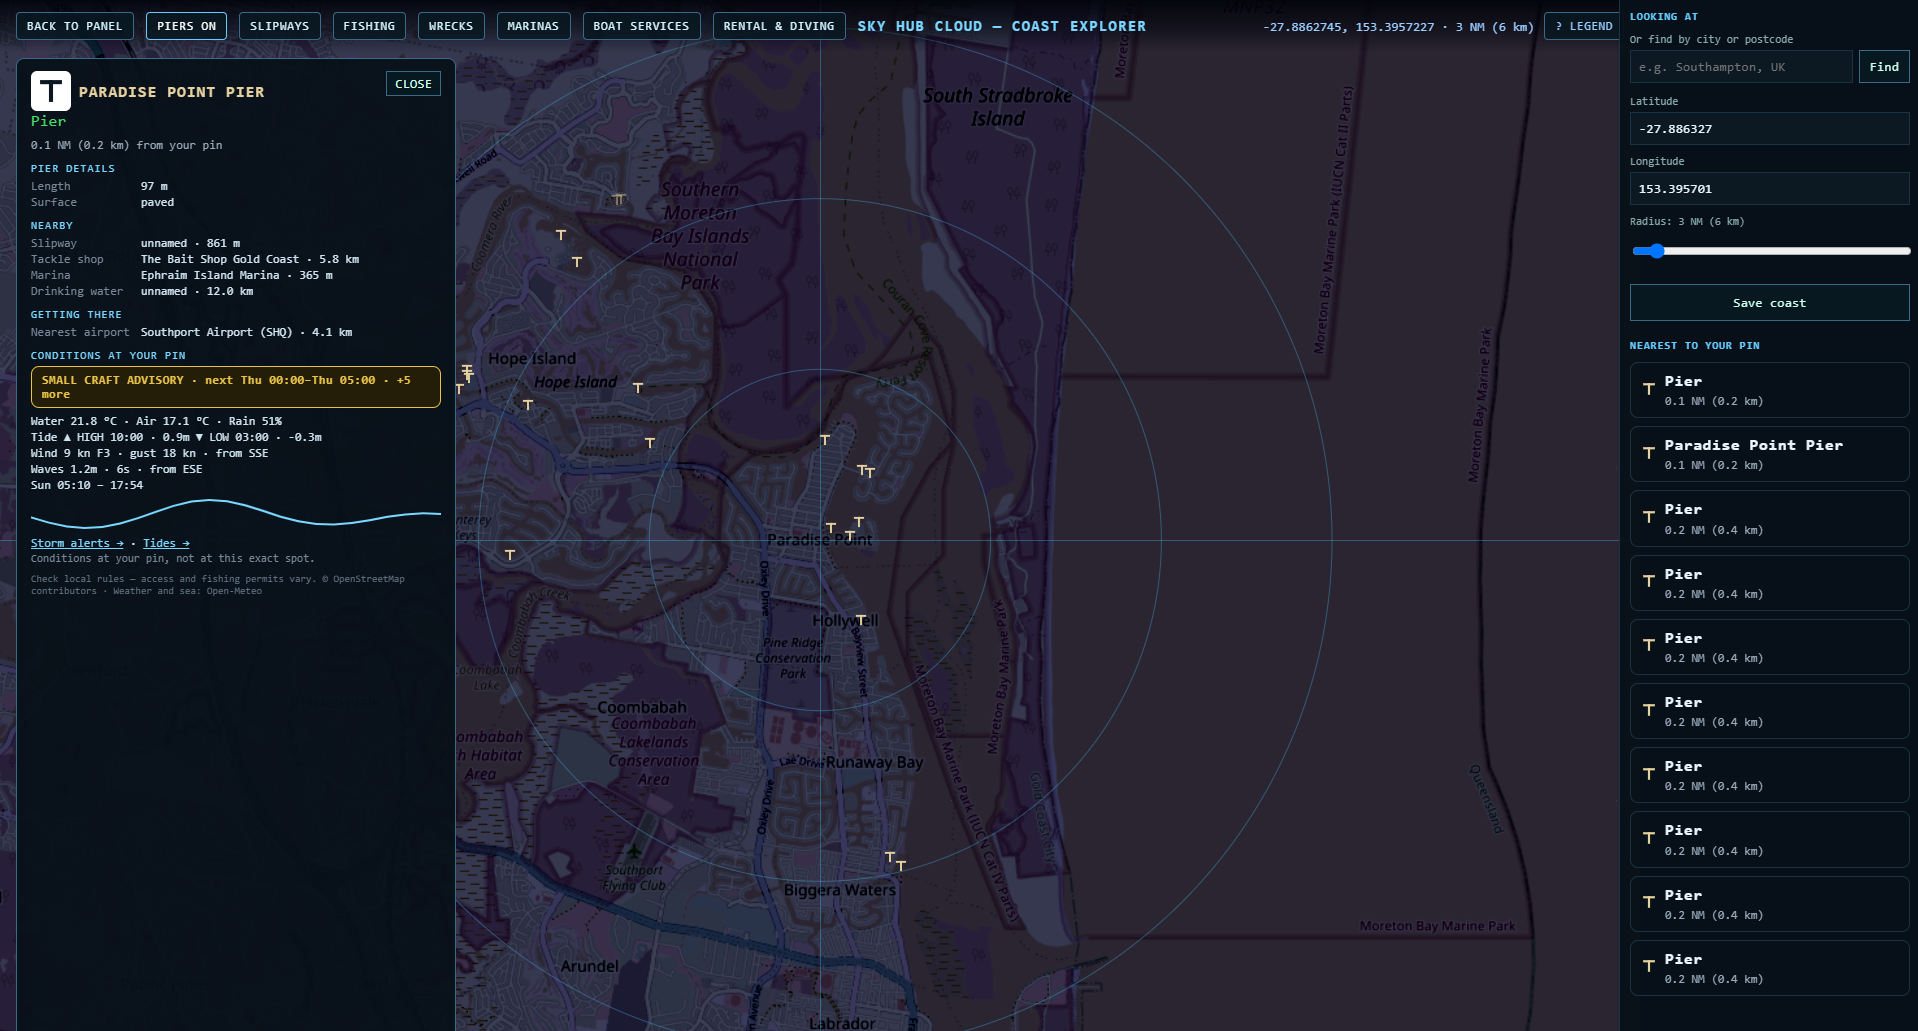Click 'Ephraim Island Marina · 365 m'

click(x=237, y=275)
